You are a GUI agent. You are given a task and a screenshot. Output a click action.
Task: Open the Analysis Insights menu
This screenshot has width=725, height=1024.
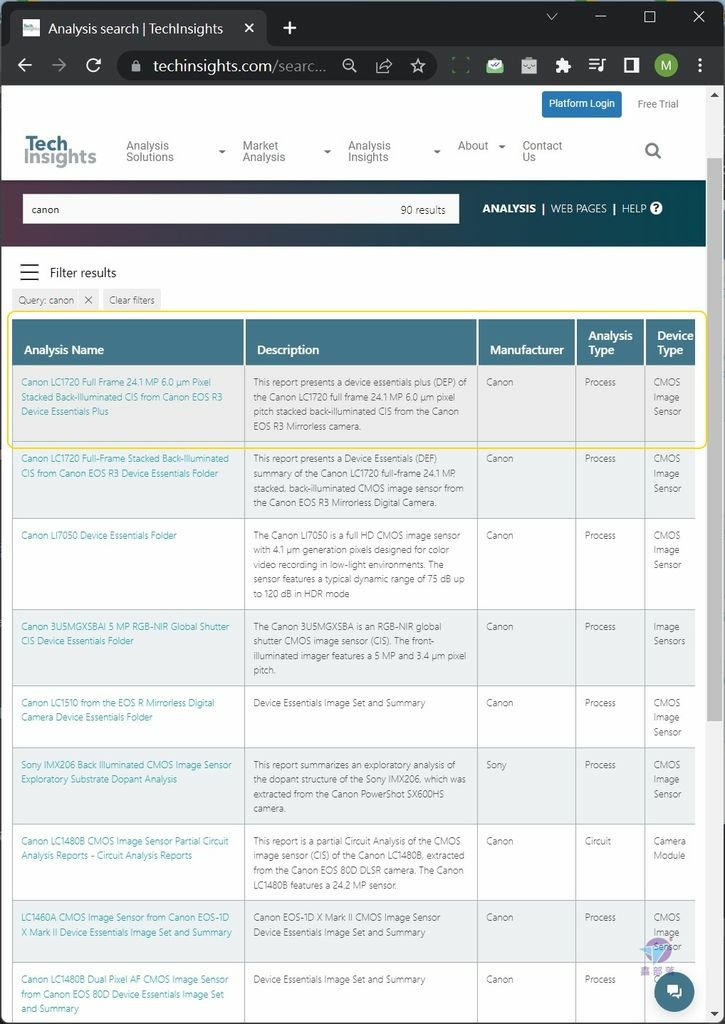click(369, 152)
